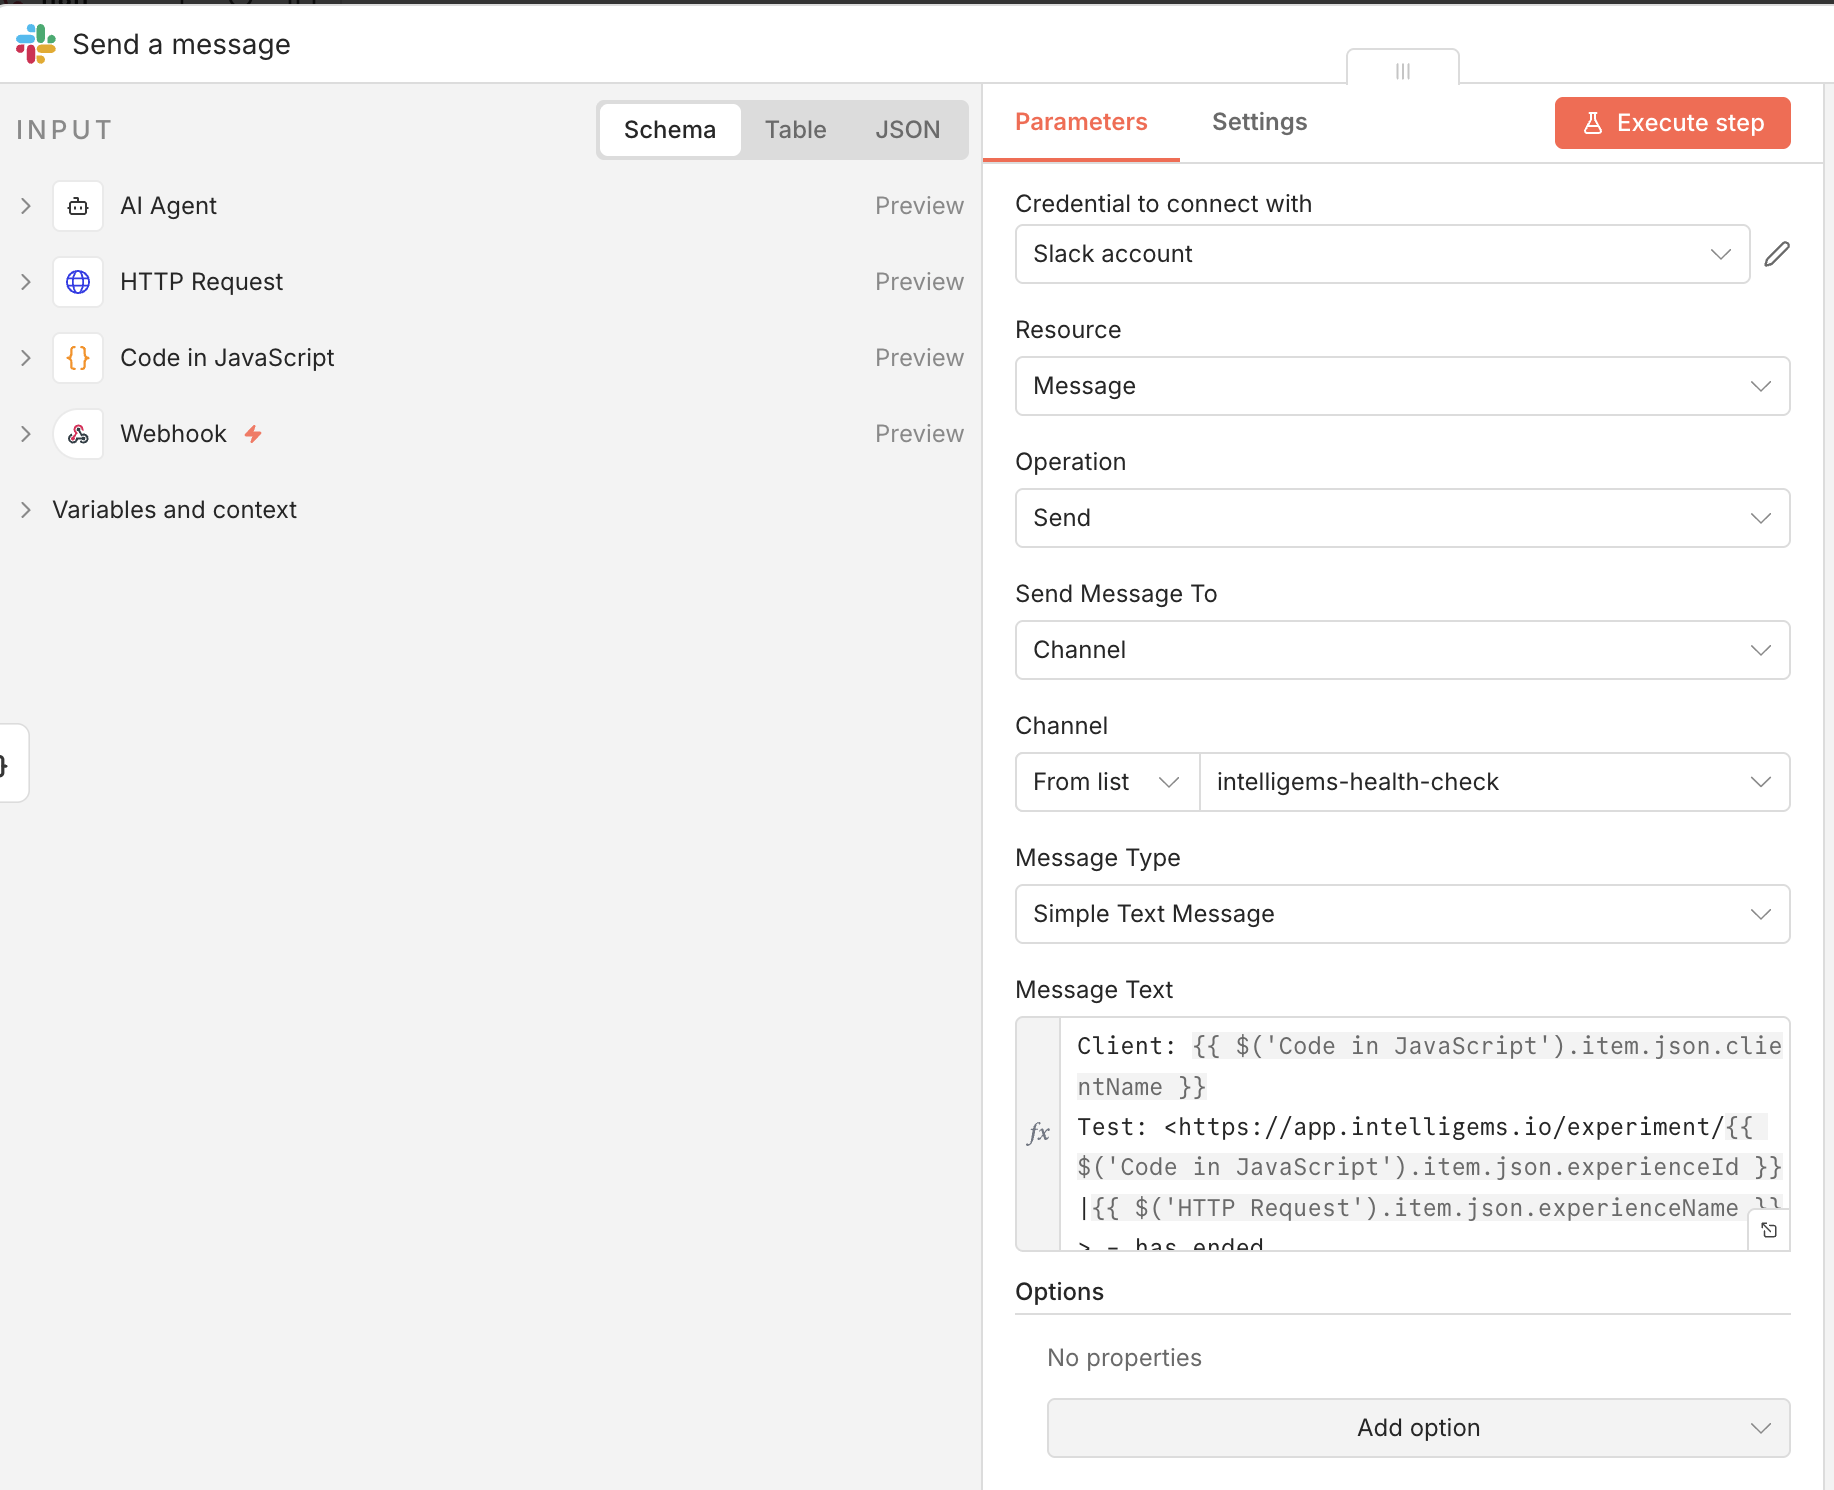
Task: Grab the panel drag handle at top
Action: [x=1402, y=71]
